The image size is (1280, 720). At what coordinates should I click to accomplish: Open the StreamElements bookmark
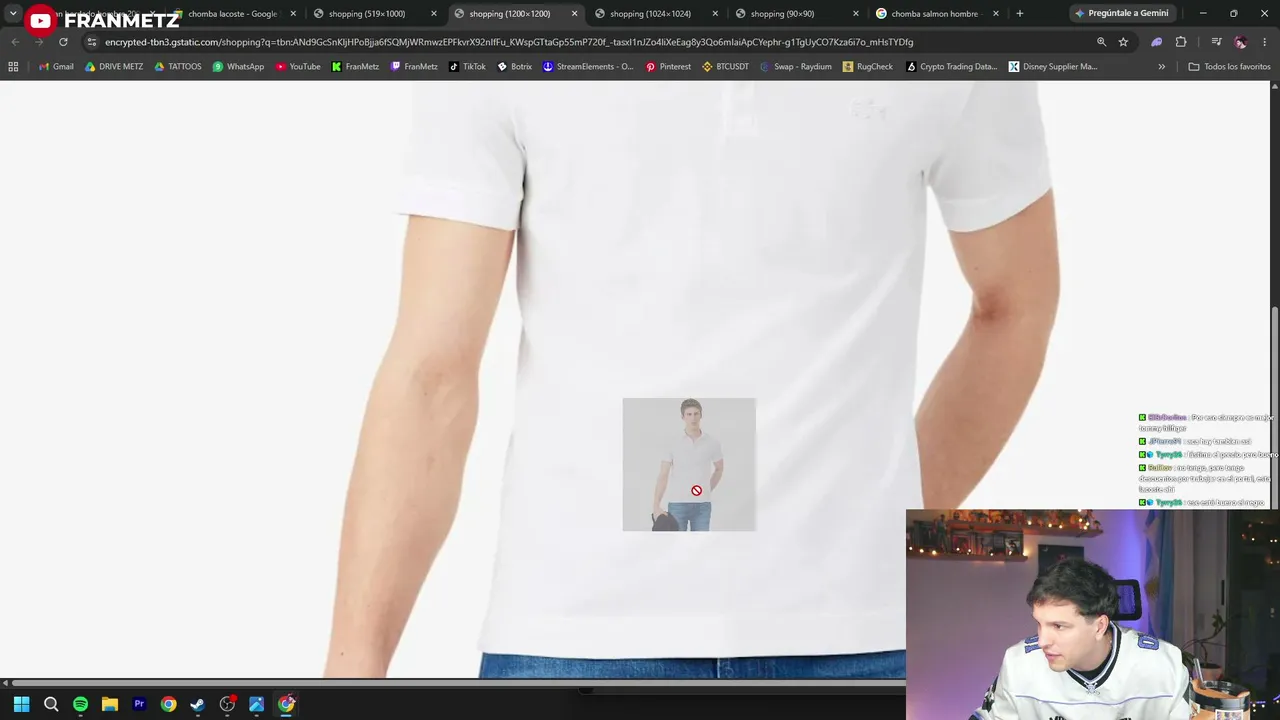(588, 67)
